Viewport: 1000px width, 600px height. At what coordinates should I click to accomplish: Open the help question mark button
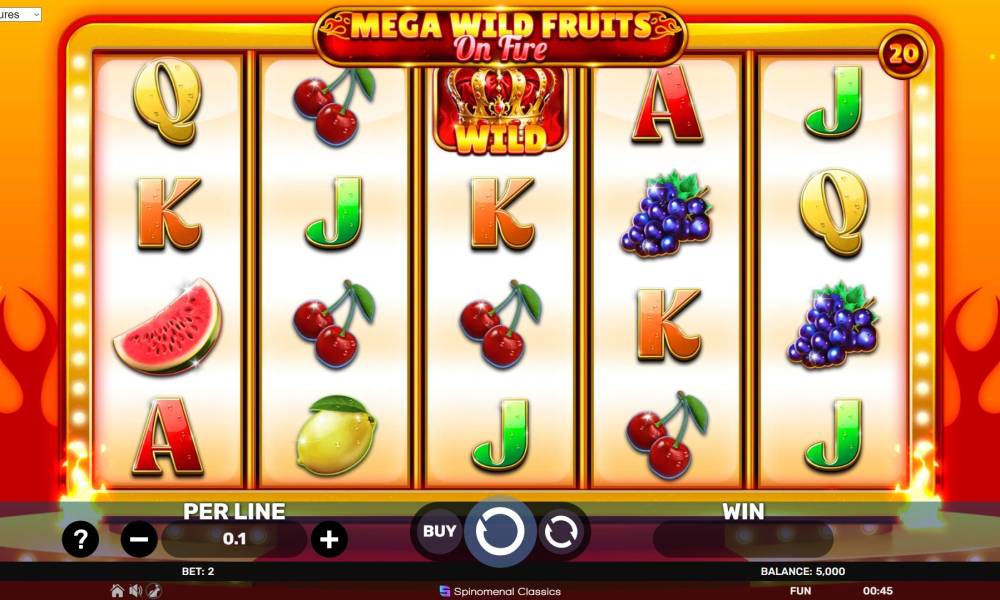tap(80, 539)
